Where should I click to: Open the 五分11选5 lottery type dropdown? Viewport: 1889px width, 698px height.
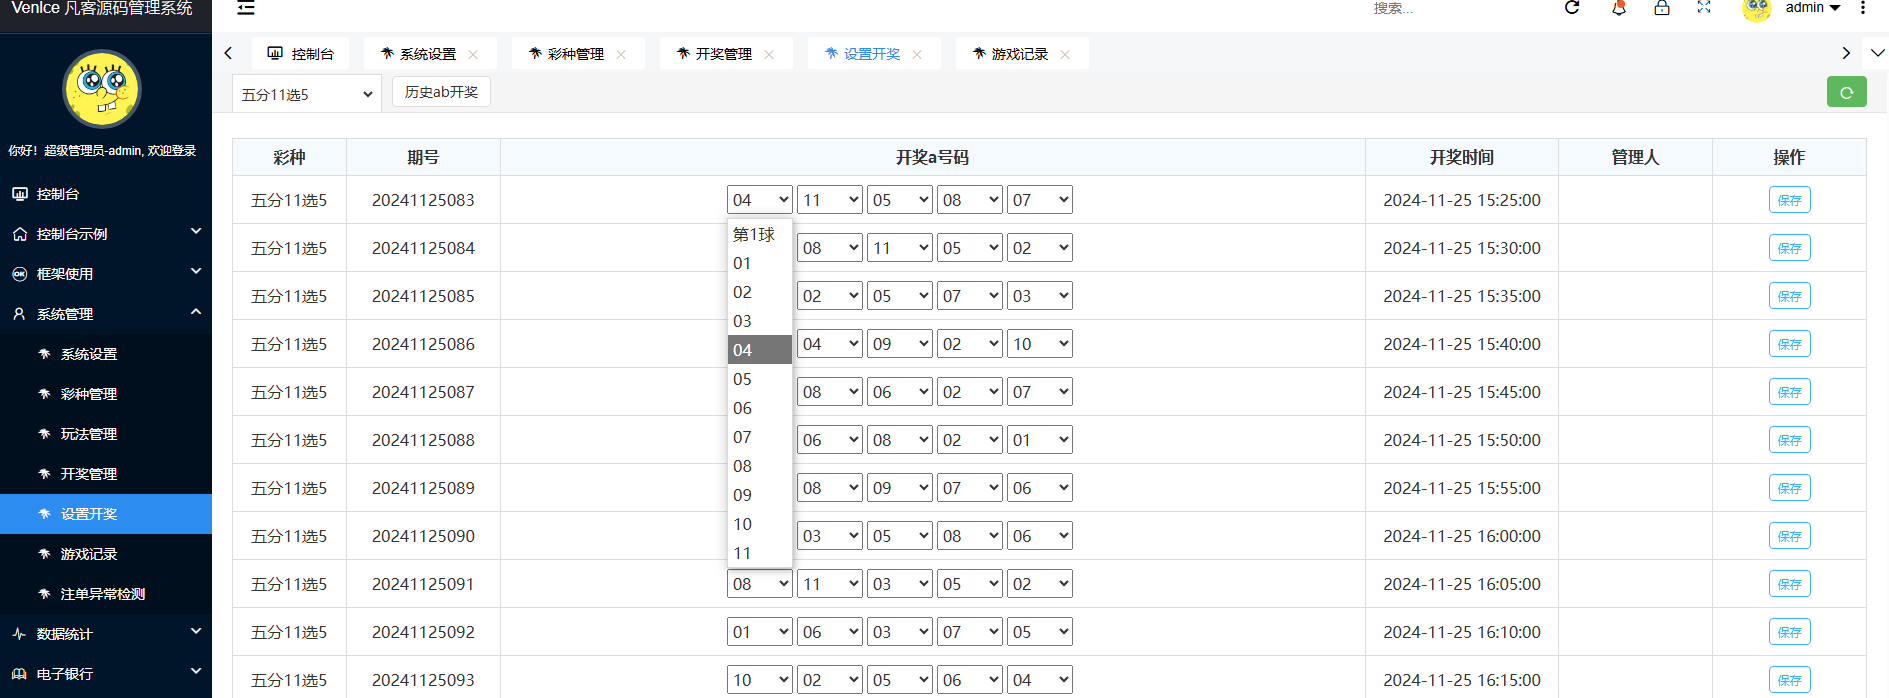tap(306, 94)
